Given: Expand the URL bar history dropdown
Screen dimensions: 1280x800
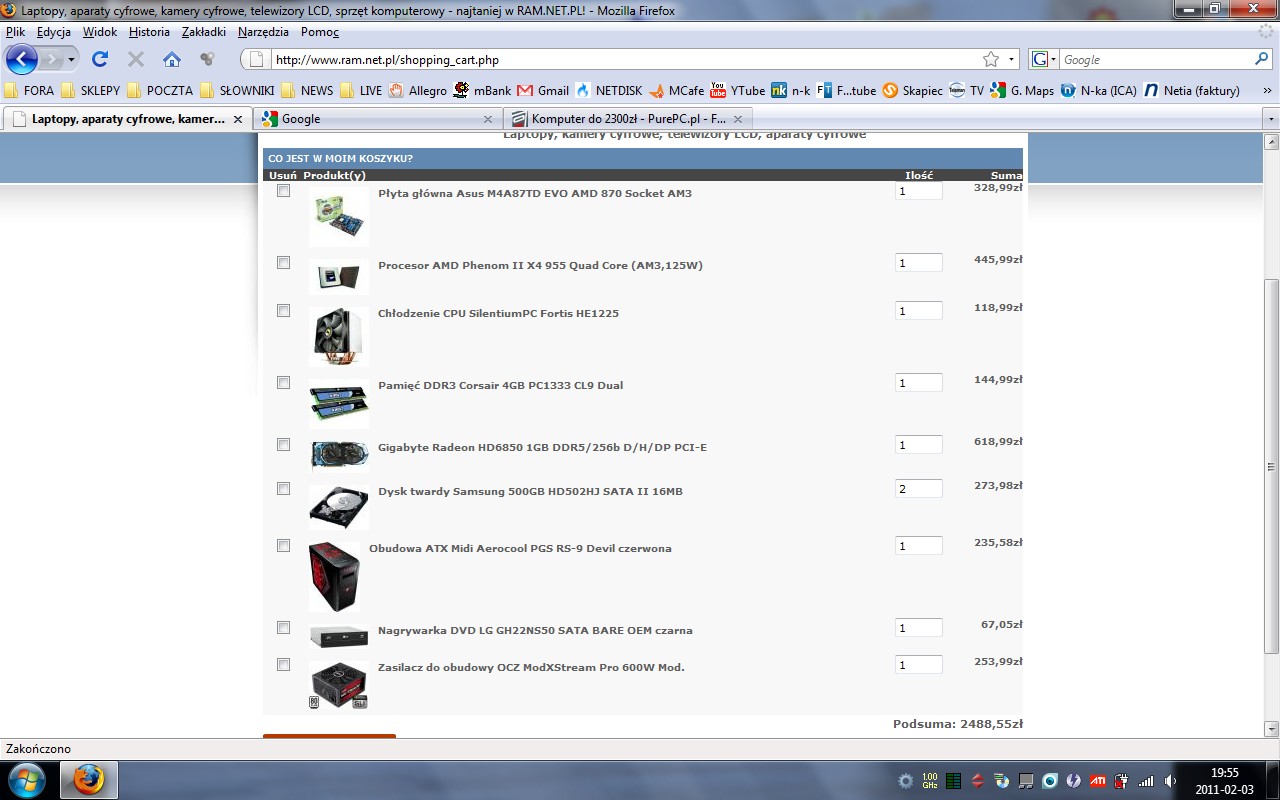Looking at the screenshot, I should (1011, 59).
